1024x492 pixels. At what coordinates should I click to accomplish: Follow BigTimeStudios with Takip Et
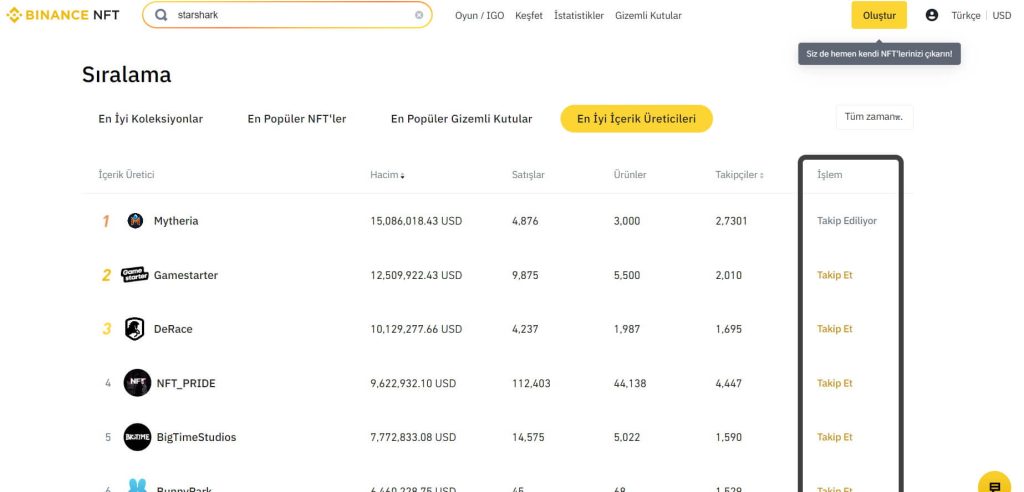point(835,437)
